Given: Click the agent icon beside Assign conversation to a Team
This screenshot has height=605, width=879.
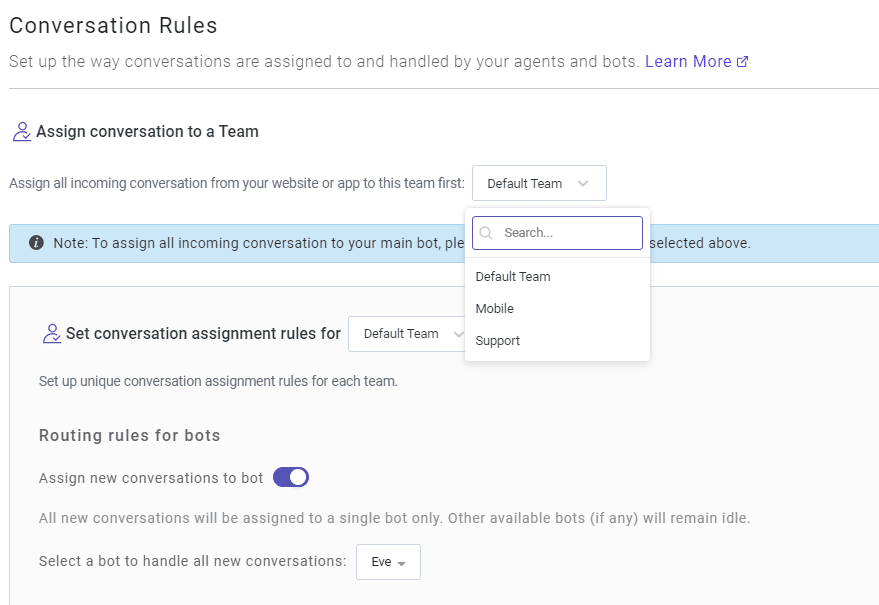Looking at the screenshot, I should pyautogui.click(x=22, y=132).
